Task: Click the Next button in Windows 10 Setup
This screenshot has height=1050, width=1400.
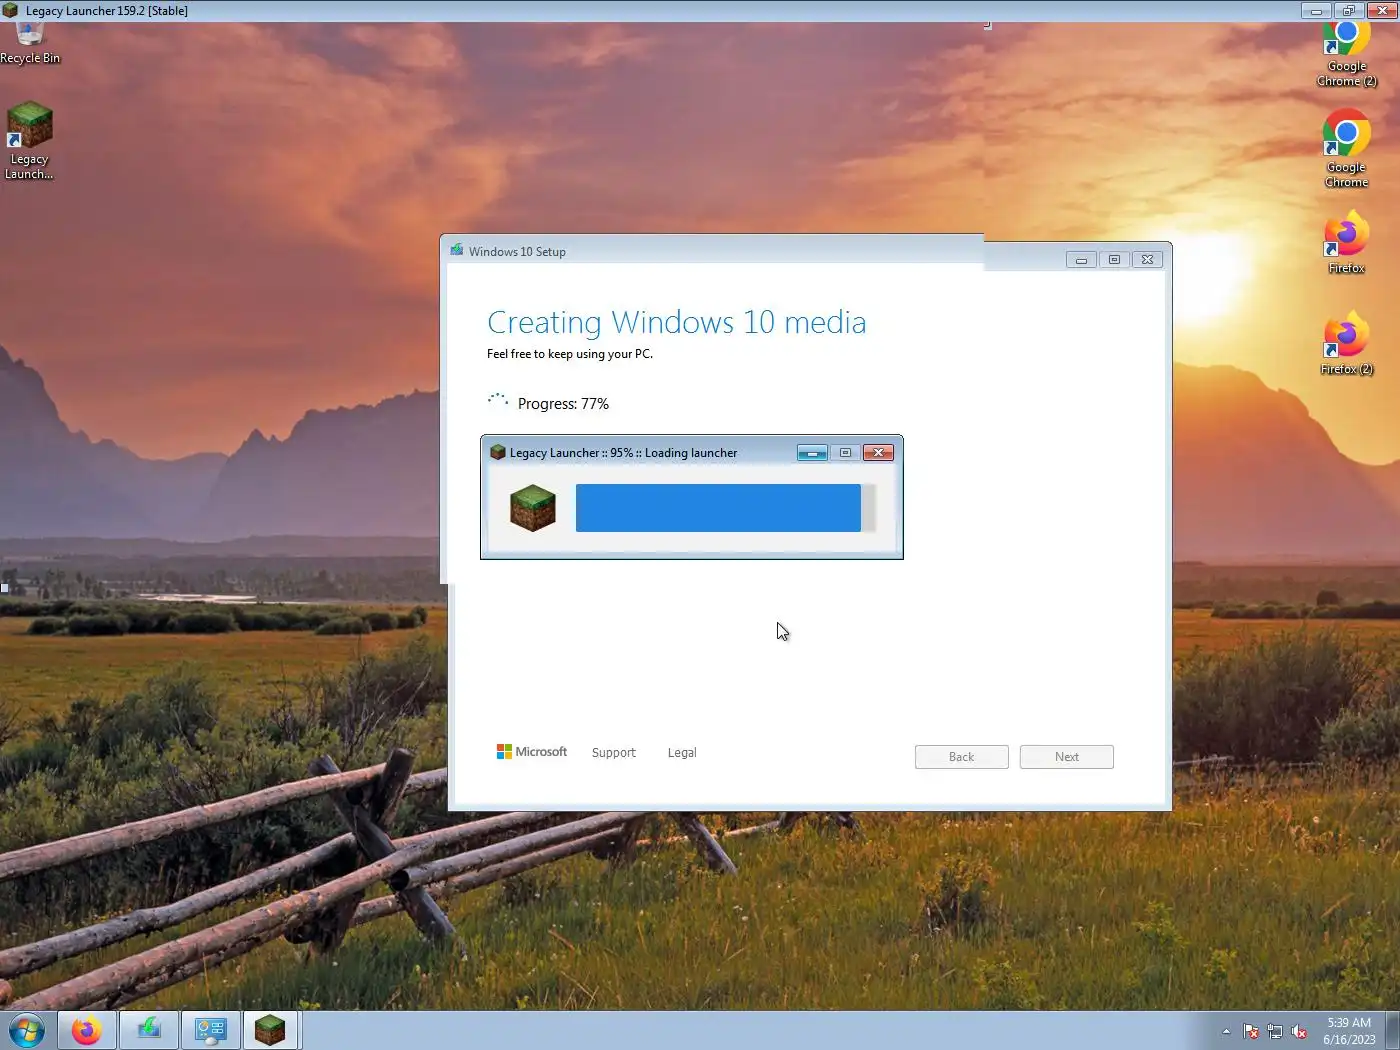Action: (1066, 757)
